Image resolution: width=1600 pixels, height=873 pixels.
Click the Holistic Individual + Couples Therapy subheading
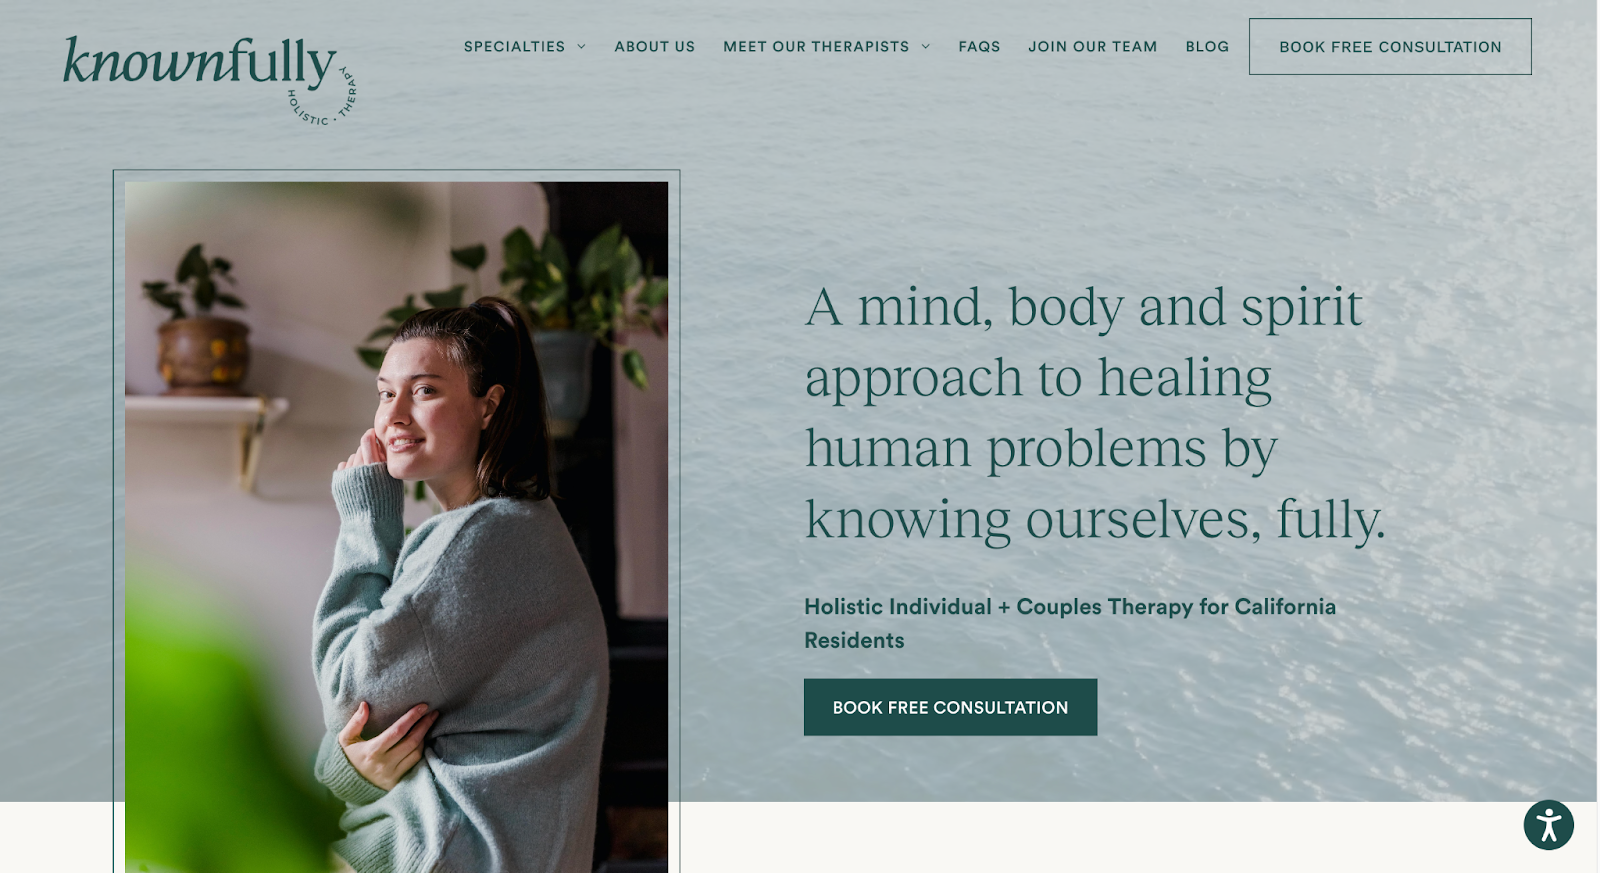pyautogui.click(x=1070, y=623)
